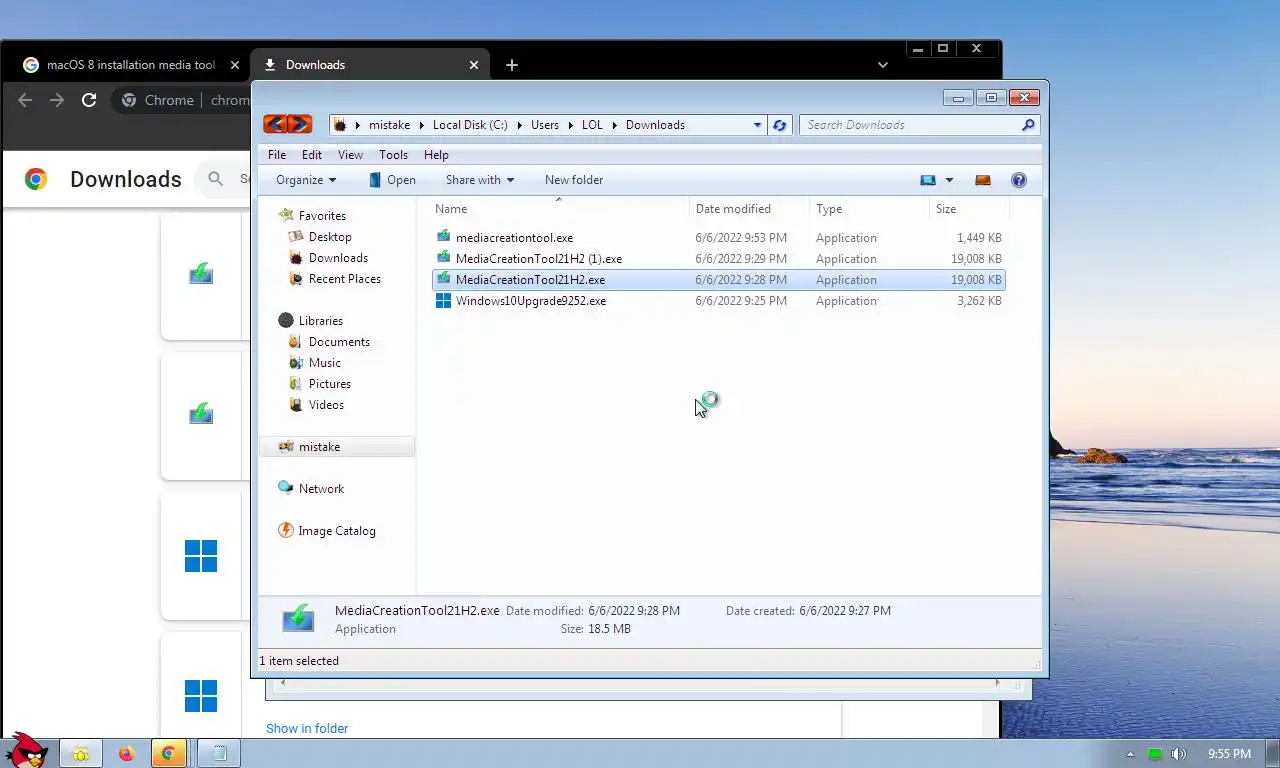The image size is (1280, 768).
Task: Select Downloads in Favorites
Action: pyautogui.click(x=338, y=258)
